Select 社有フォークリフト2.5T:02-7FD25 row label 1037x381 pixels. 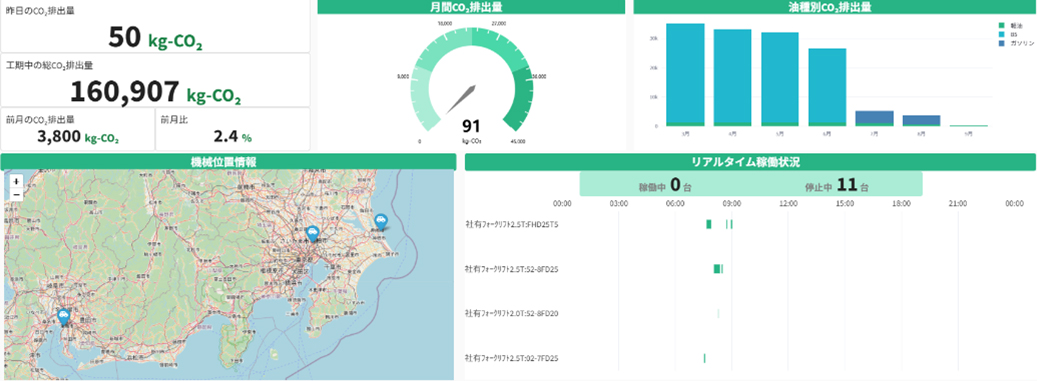[512, 358]
